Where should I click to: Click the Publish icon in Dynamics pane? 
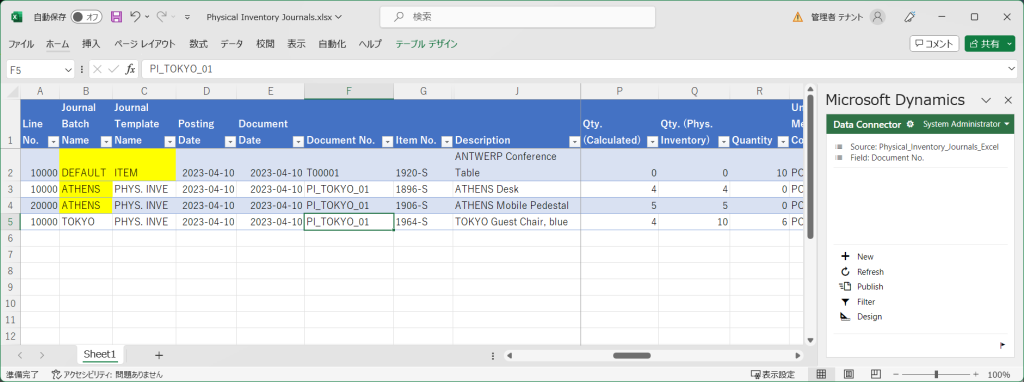pos(845,287)
